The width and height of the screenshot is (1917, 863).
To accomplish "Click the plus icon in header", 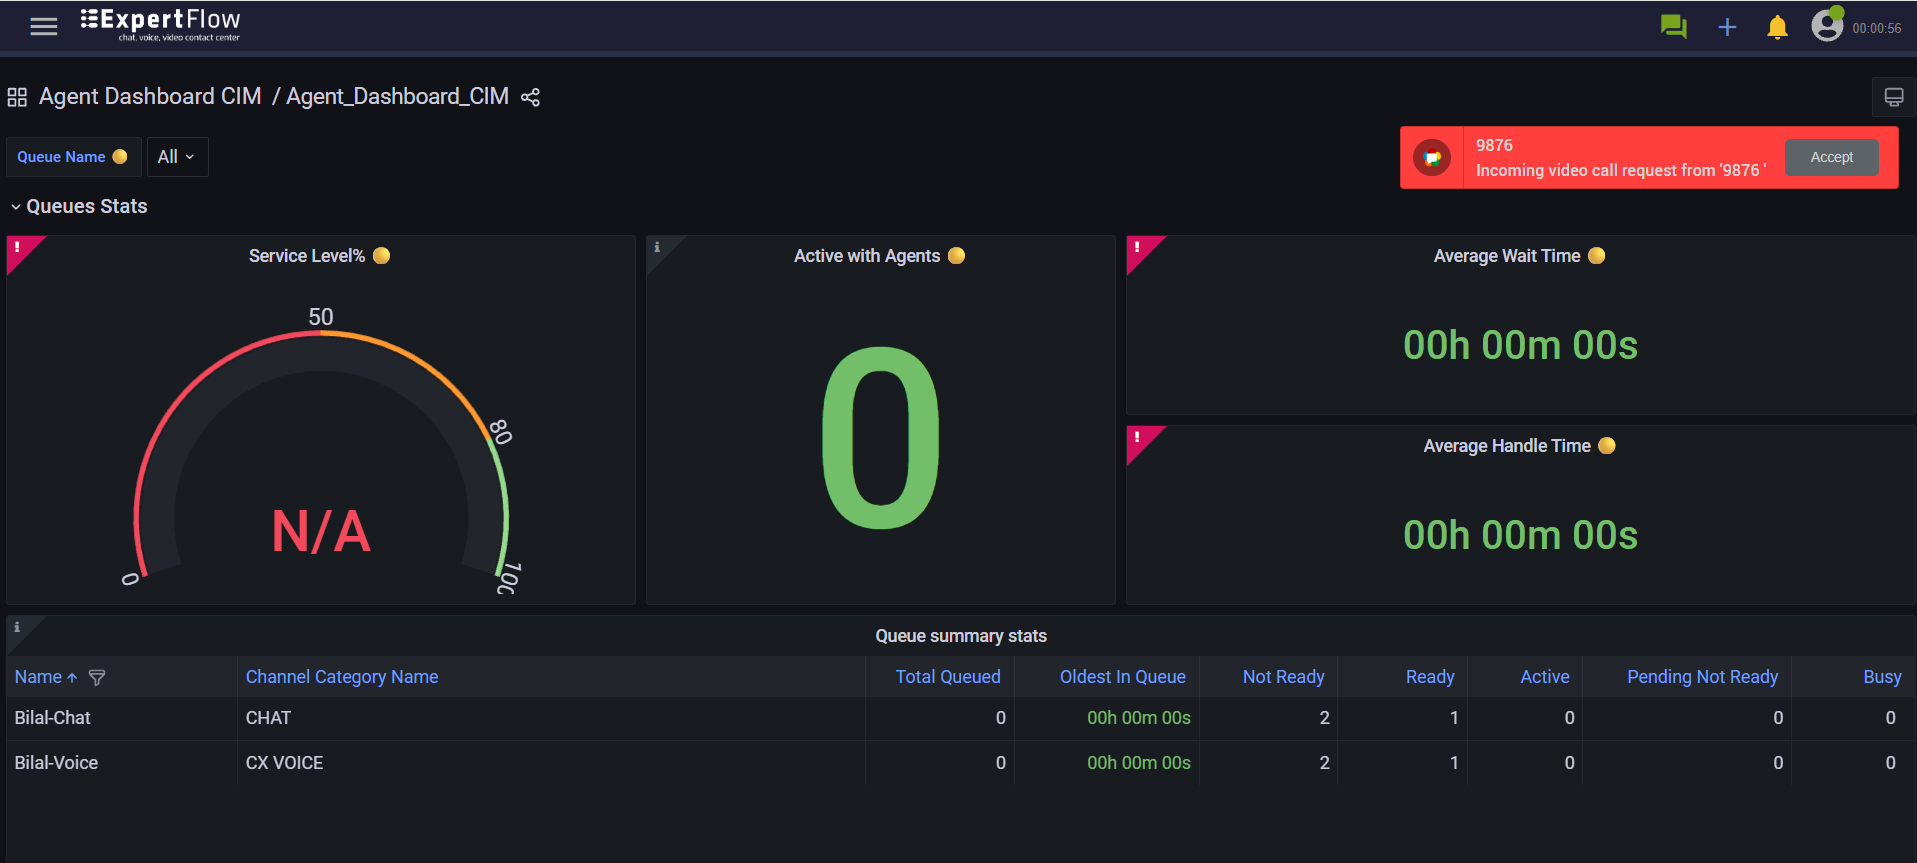I will pyautogui.click(x=1727, y=27).
